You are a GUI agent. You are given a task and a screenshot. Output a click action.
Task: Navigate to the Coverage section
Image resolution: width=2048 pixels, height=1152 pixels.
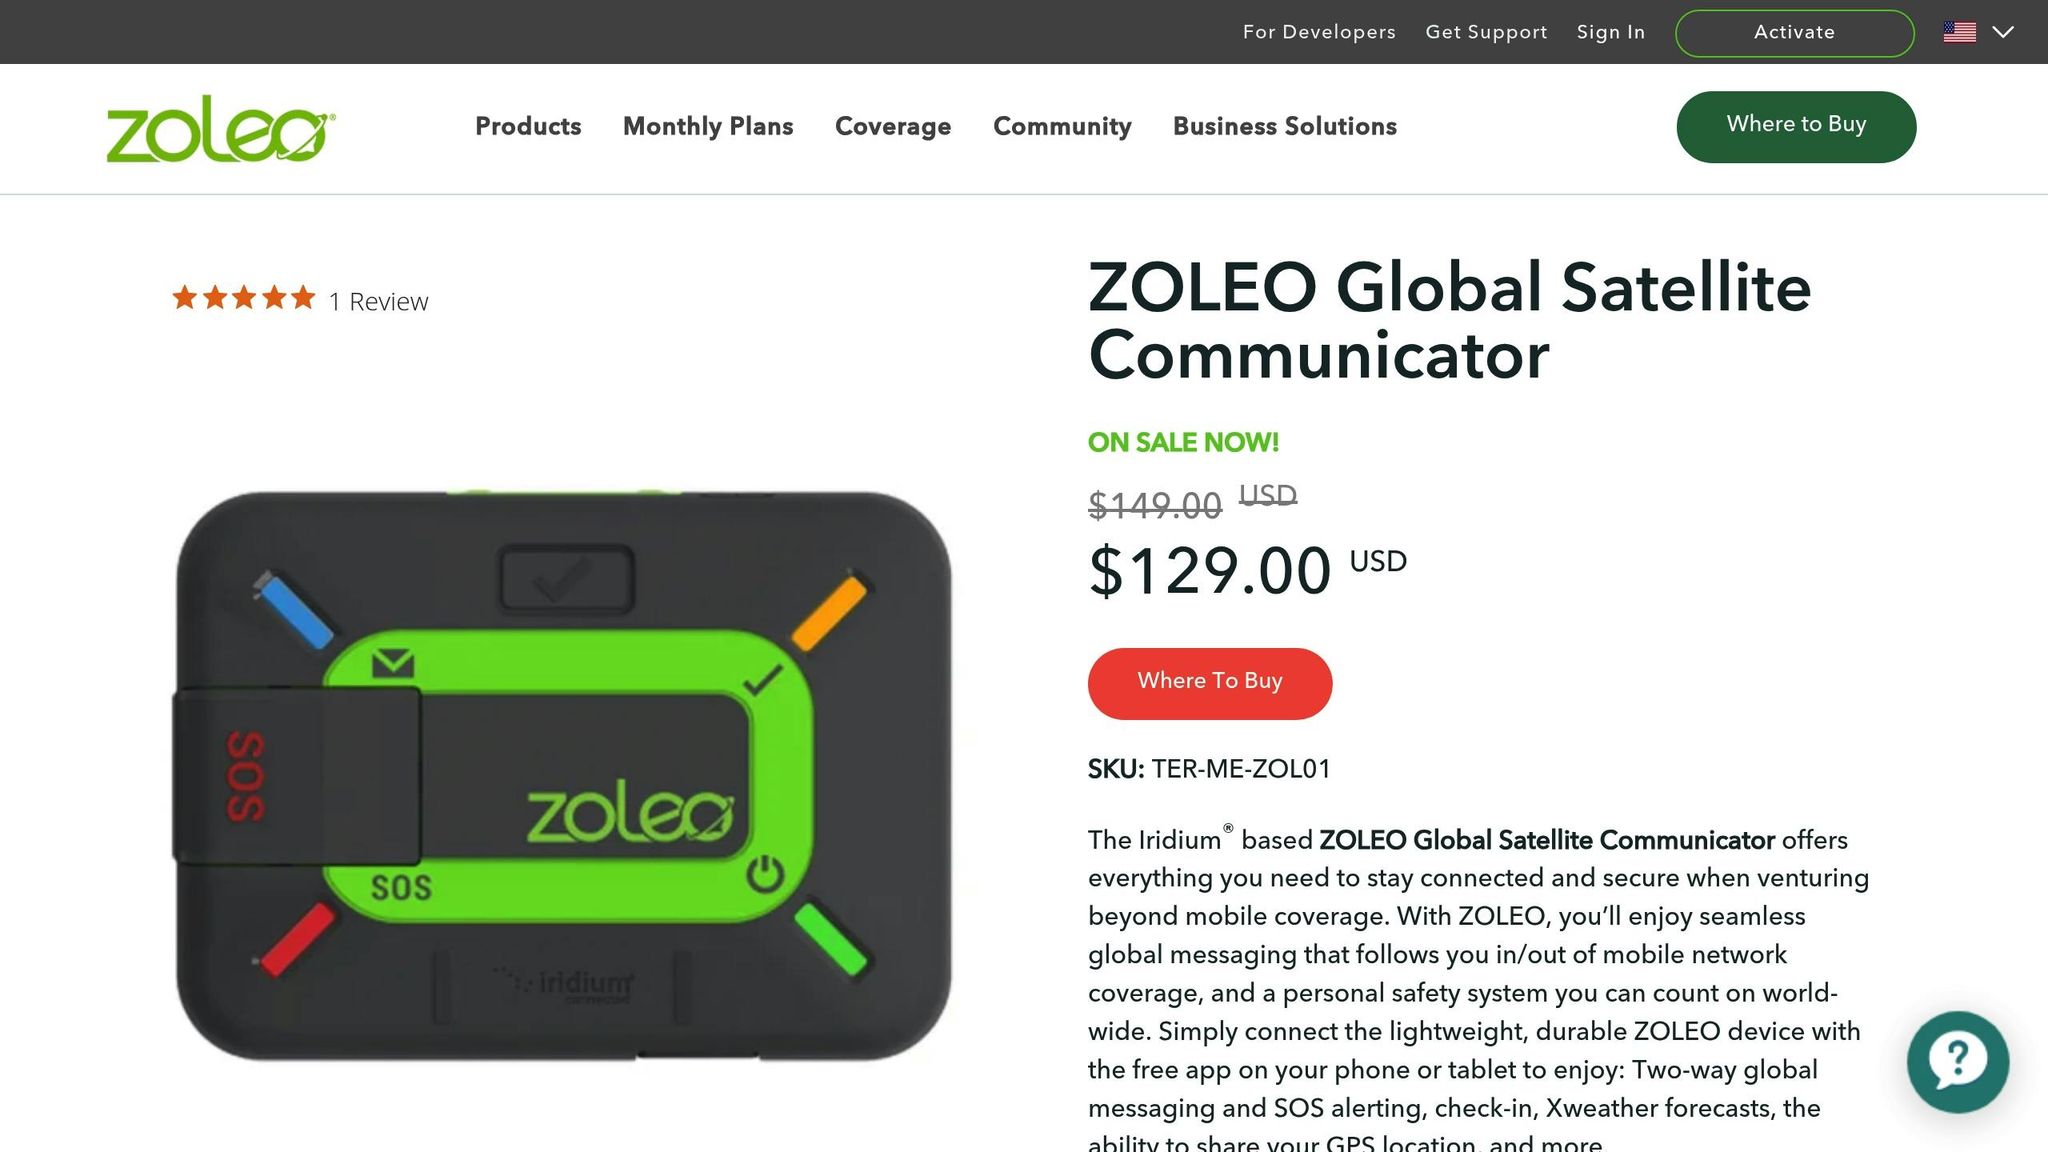(893, 127)
